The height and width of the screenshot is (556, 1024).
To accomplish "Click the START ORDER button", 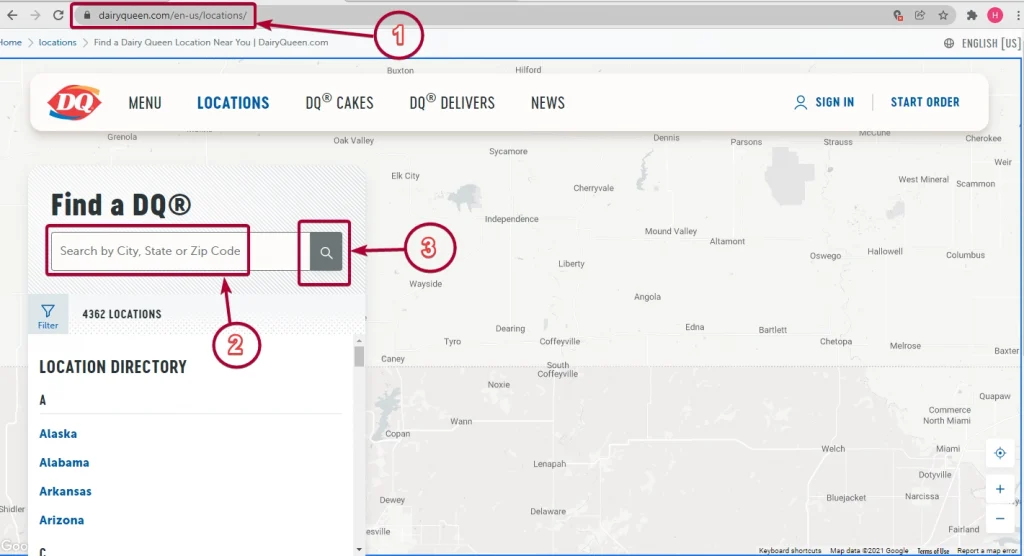I will tap(925, 102).
